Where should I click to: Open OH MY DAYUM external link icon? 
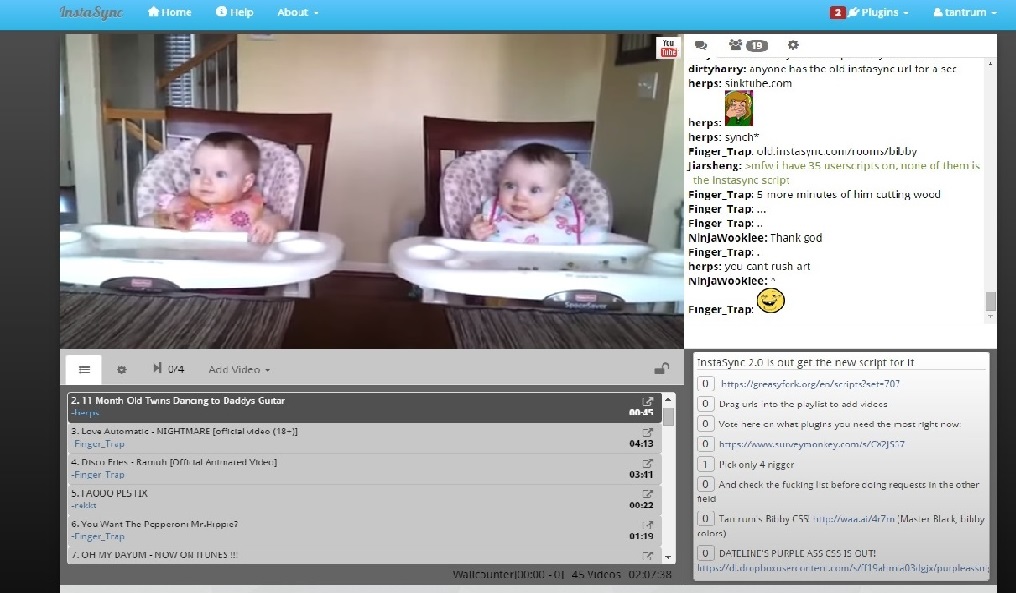[647, 556]
